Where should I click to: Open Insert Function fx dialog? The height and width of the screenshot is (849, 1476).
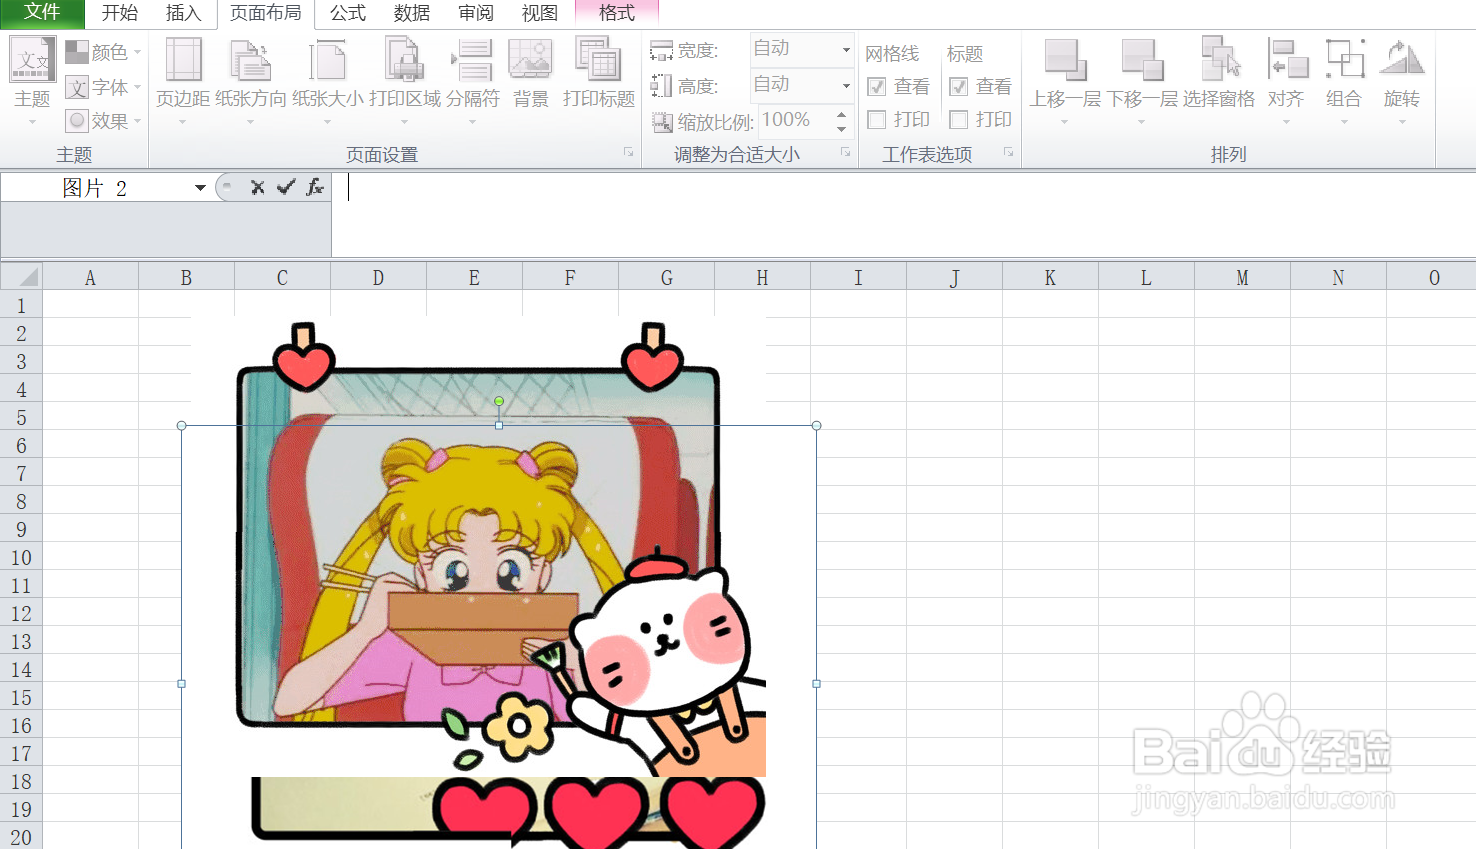[x=315, y=187]
